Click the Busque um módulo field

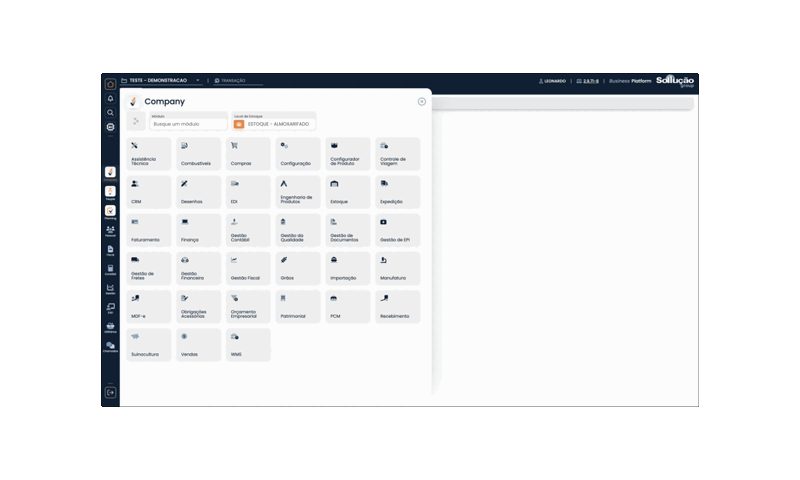point(188,124)
